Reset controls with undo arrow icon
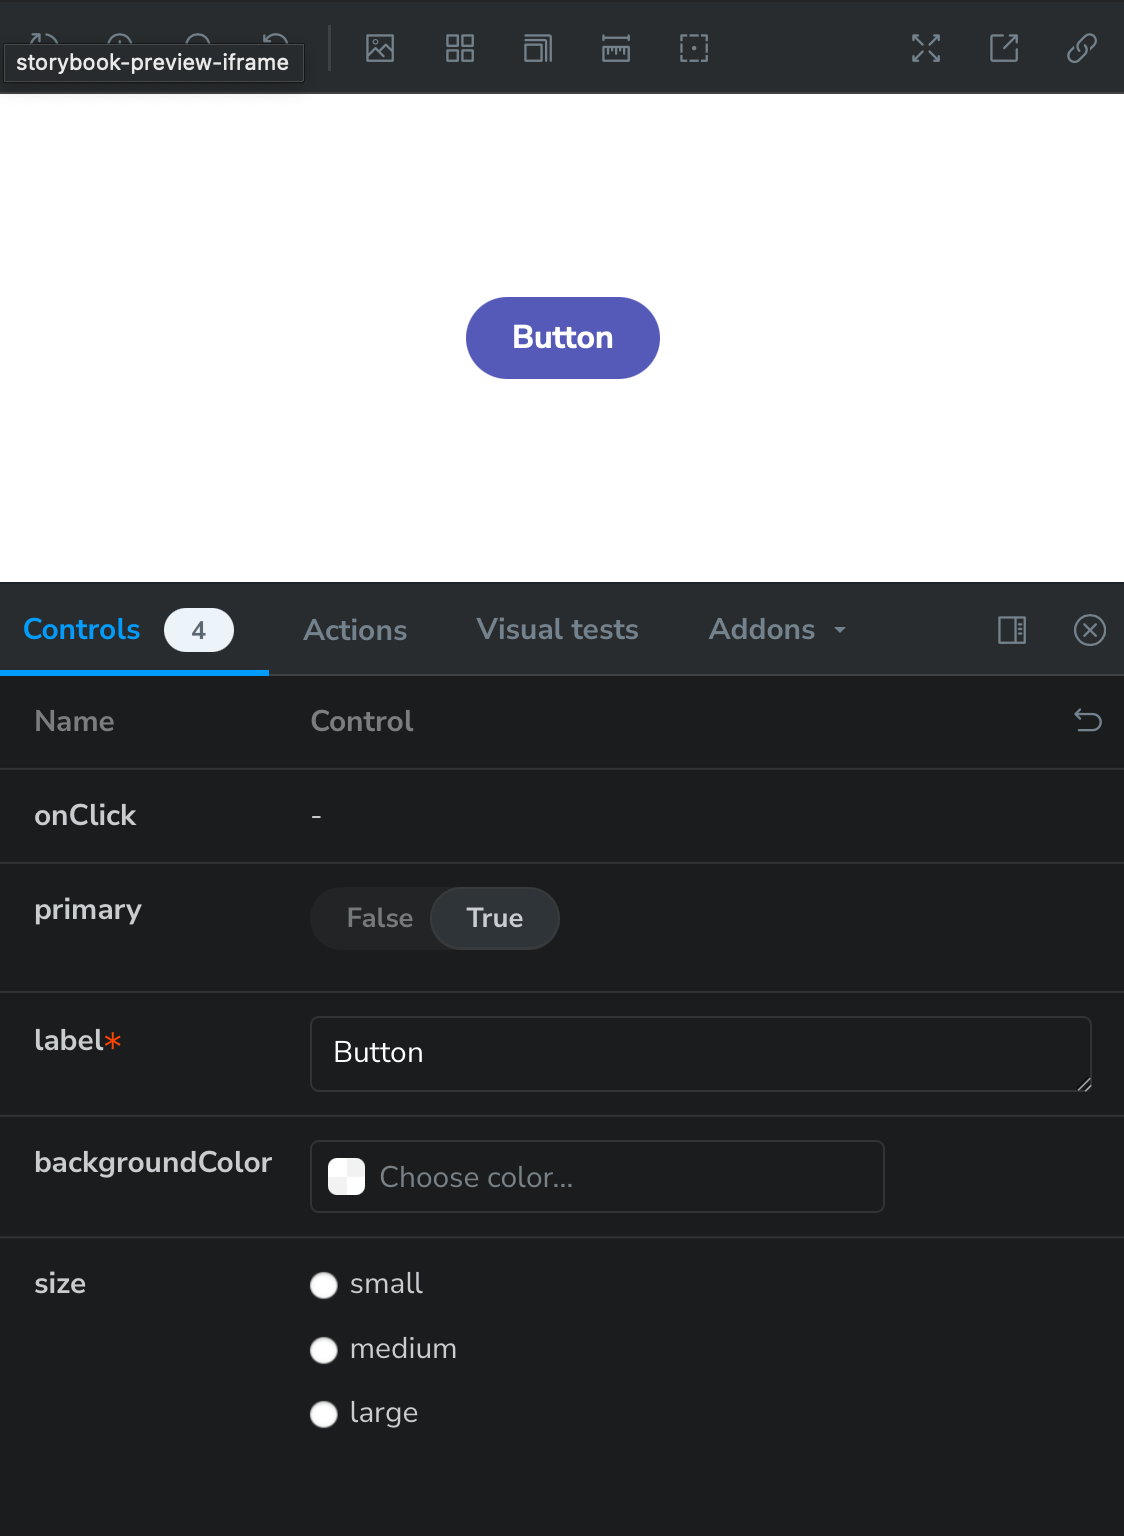 [x=1088, y=720]
